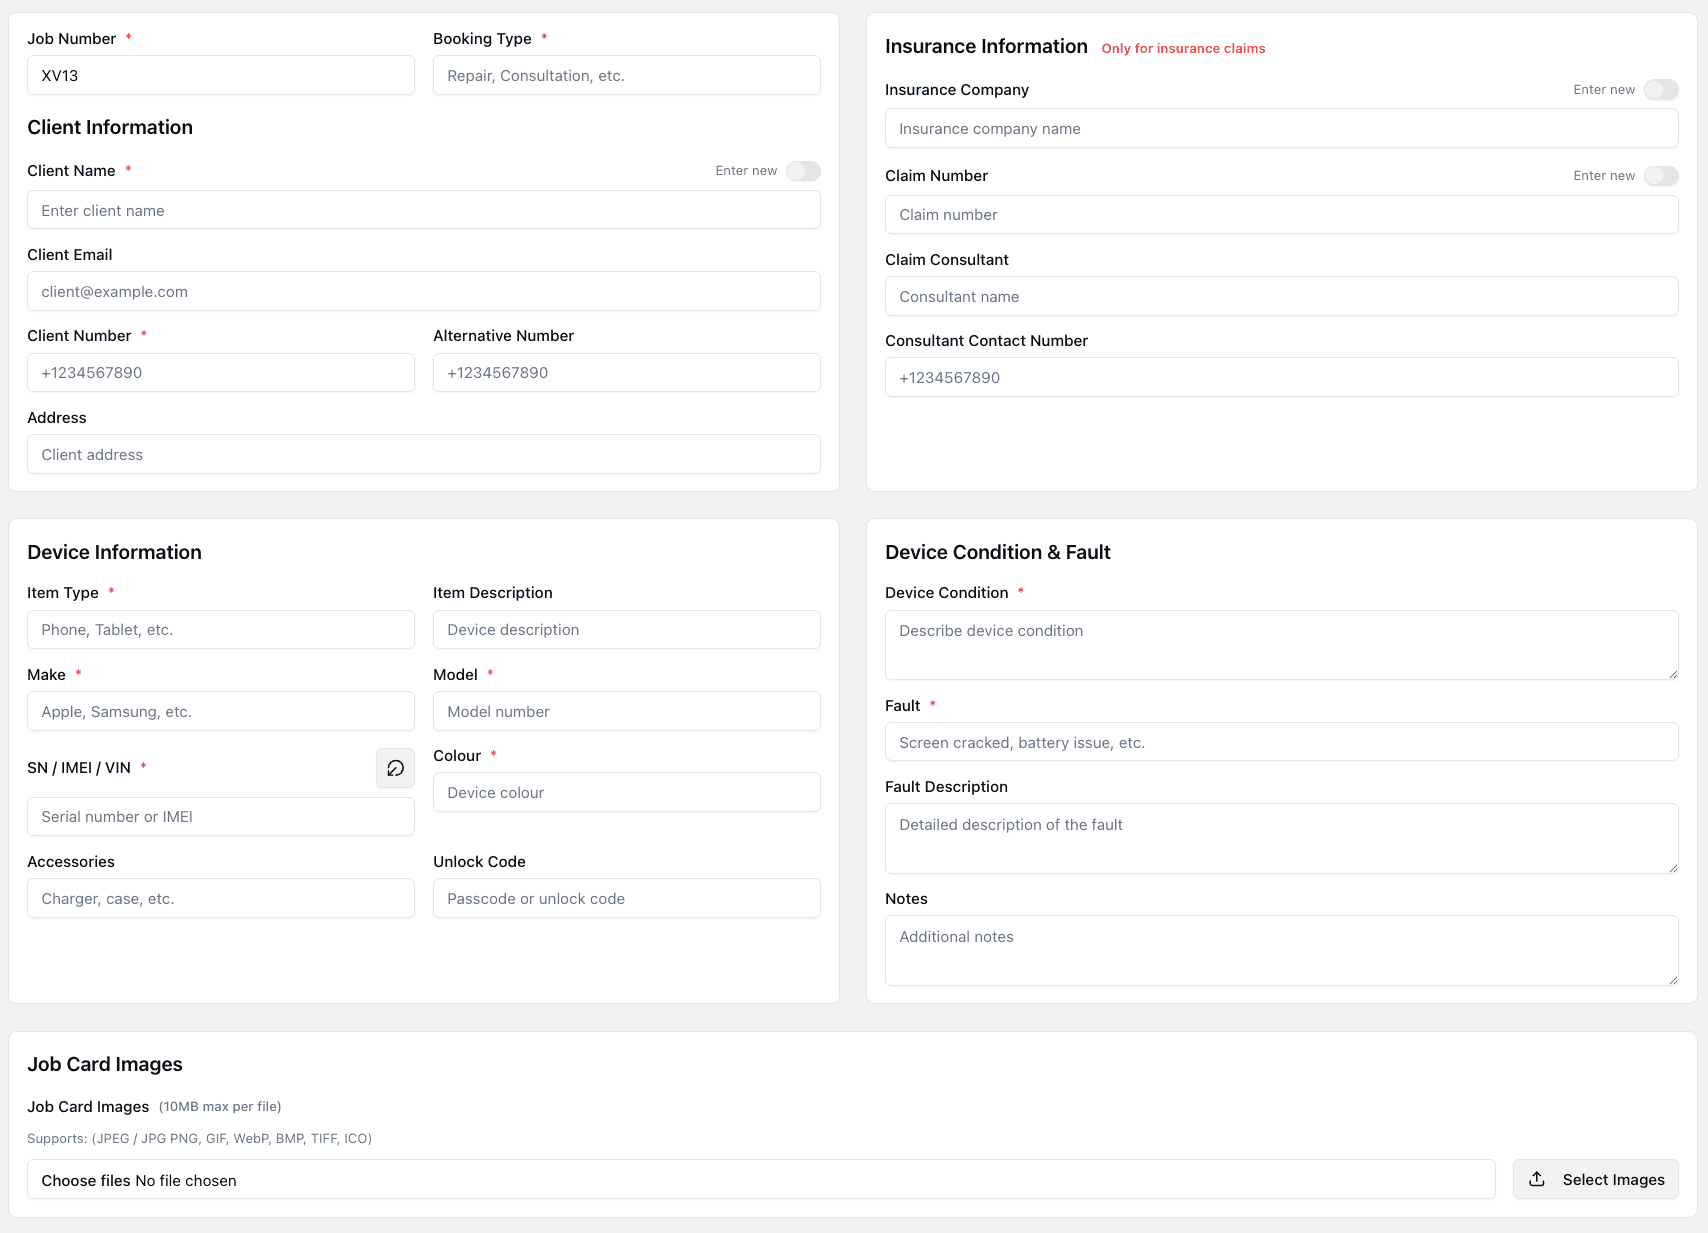Image resolution: width=1708 pixels, height=1233 pixels.
Task: Click the upload icon on Select Images
Action: (x=1536, y=1179)
